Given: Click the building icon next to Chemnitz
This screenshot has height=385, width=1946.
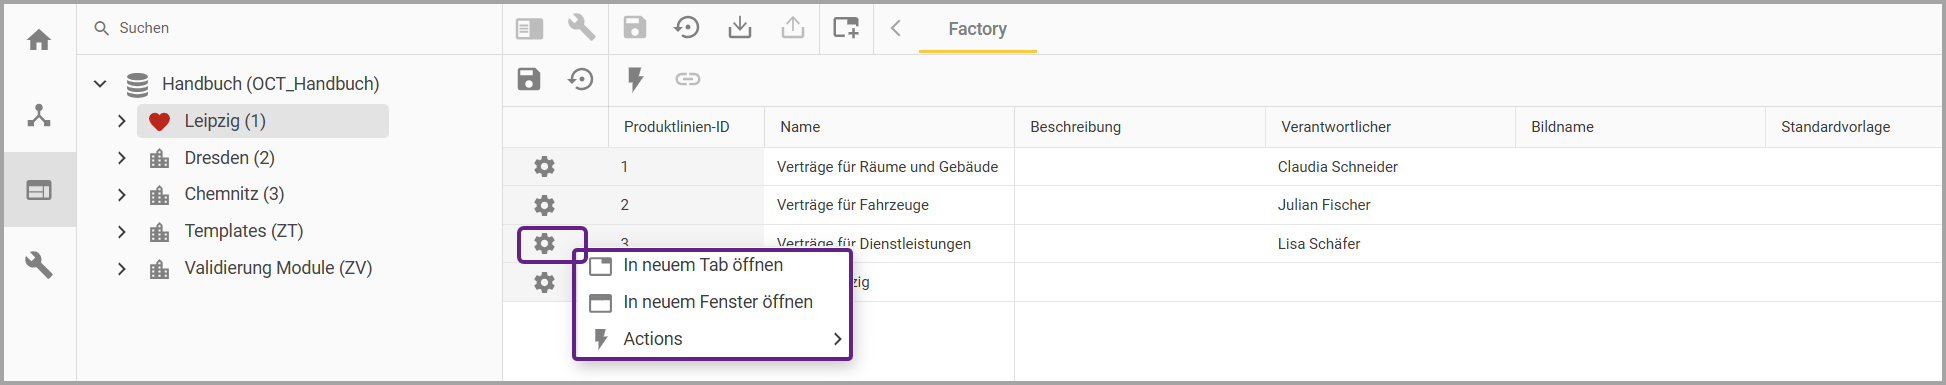Looking at the screenshot, I should (159, 195).
